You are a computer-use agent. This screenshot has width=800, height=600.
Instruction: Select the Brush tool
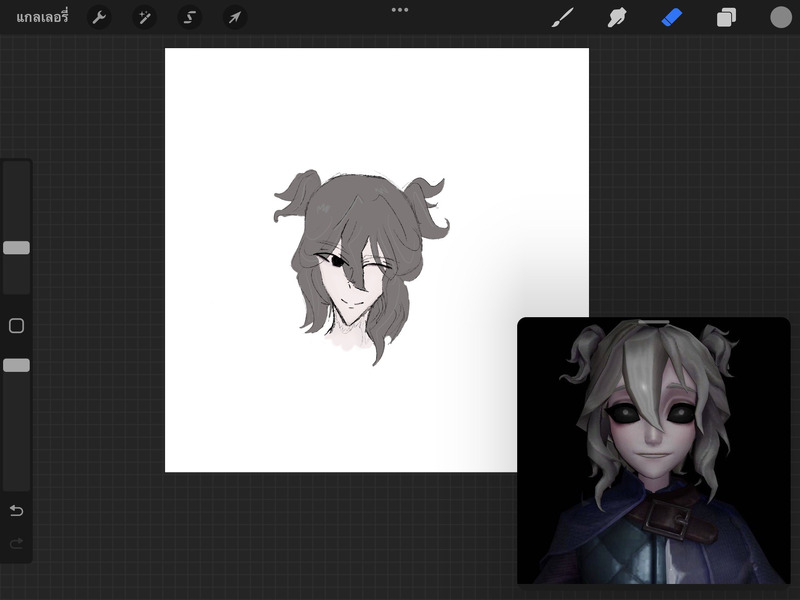[563, 17]
